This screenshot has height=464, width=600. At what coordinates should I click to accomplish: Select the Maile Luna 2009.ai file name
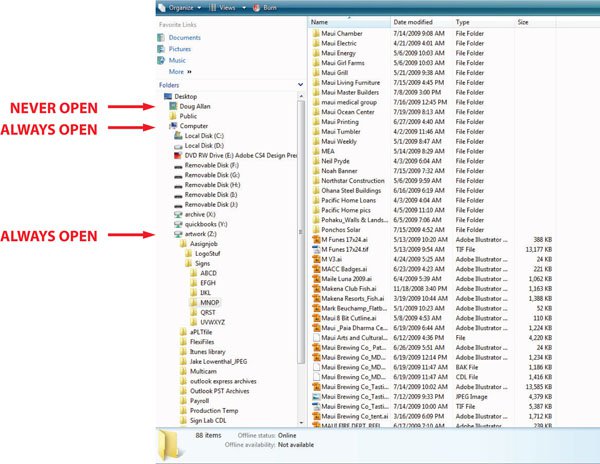tap(346, 279)
